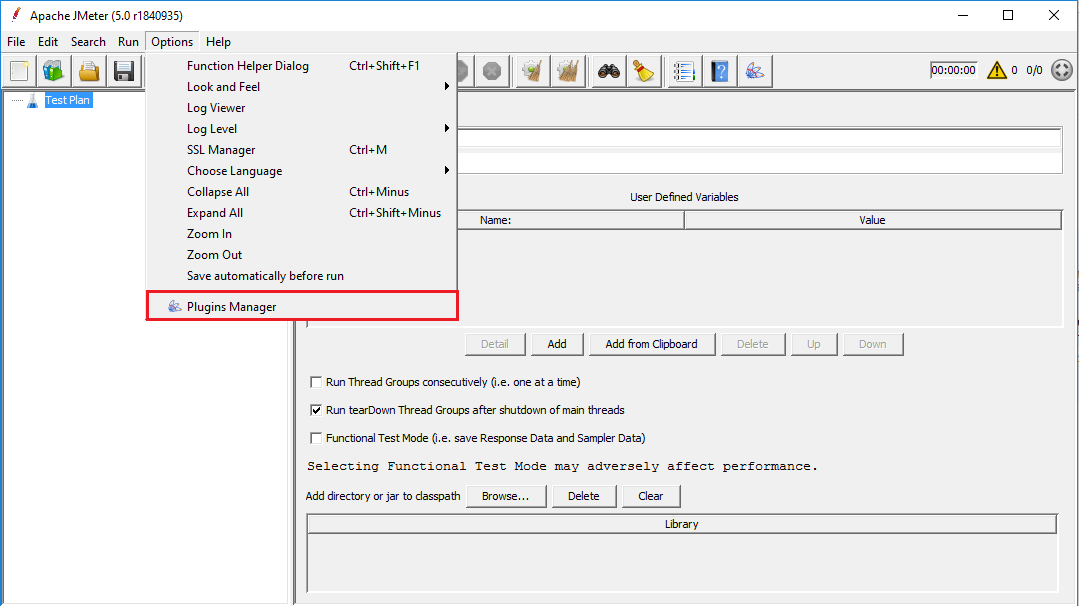Click the Open file folder icon
The image size is (1079, 606).
89,71
